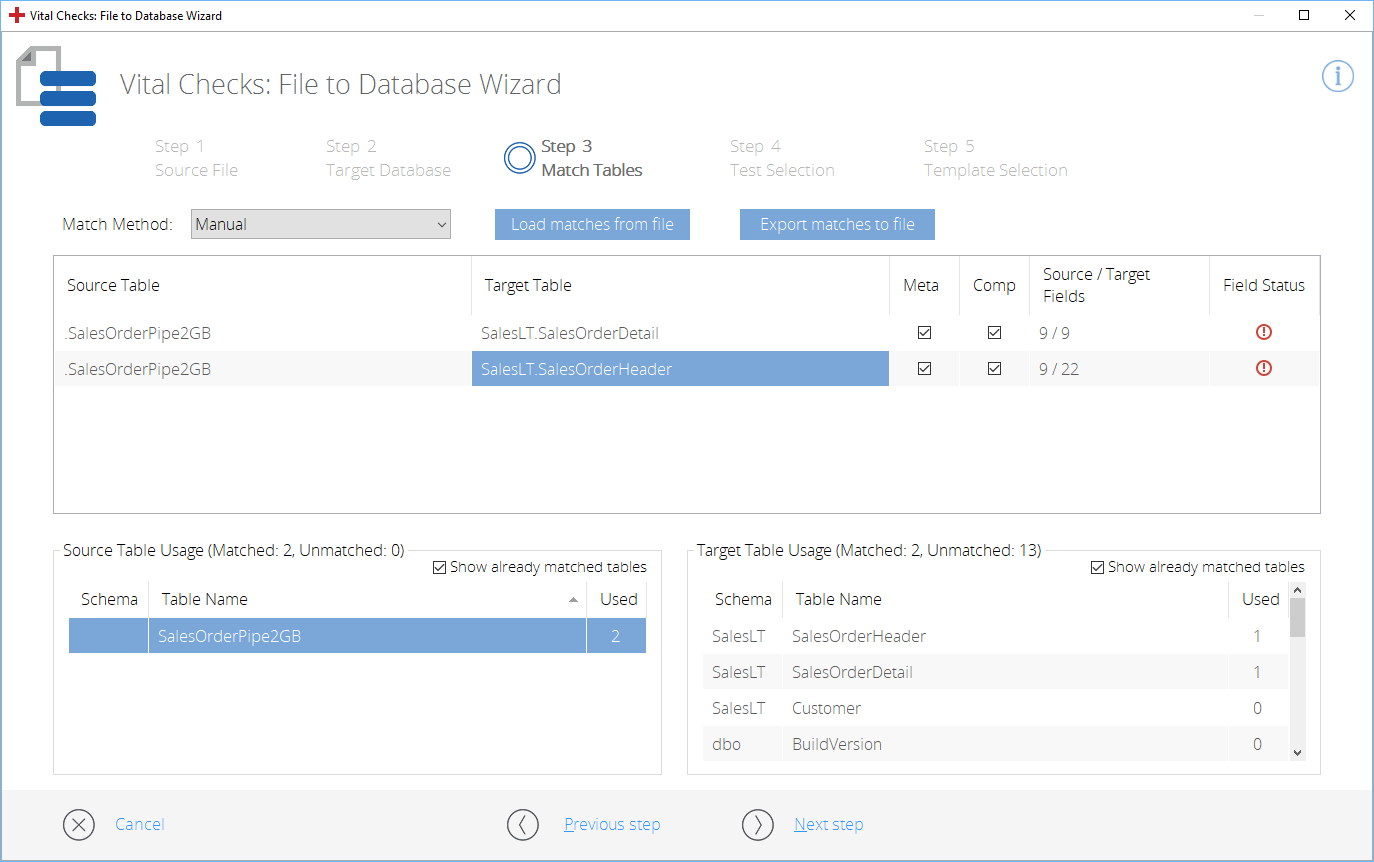Uncheck source 'Show already matched tables'

(x=439, y=568)
